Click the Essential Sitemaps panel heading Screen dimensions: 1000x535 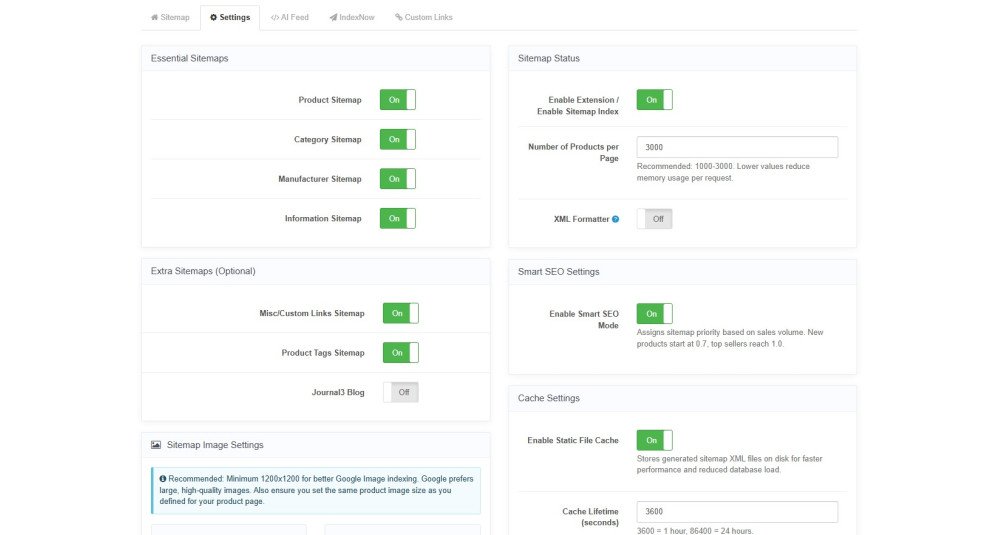tap(189, 59)
